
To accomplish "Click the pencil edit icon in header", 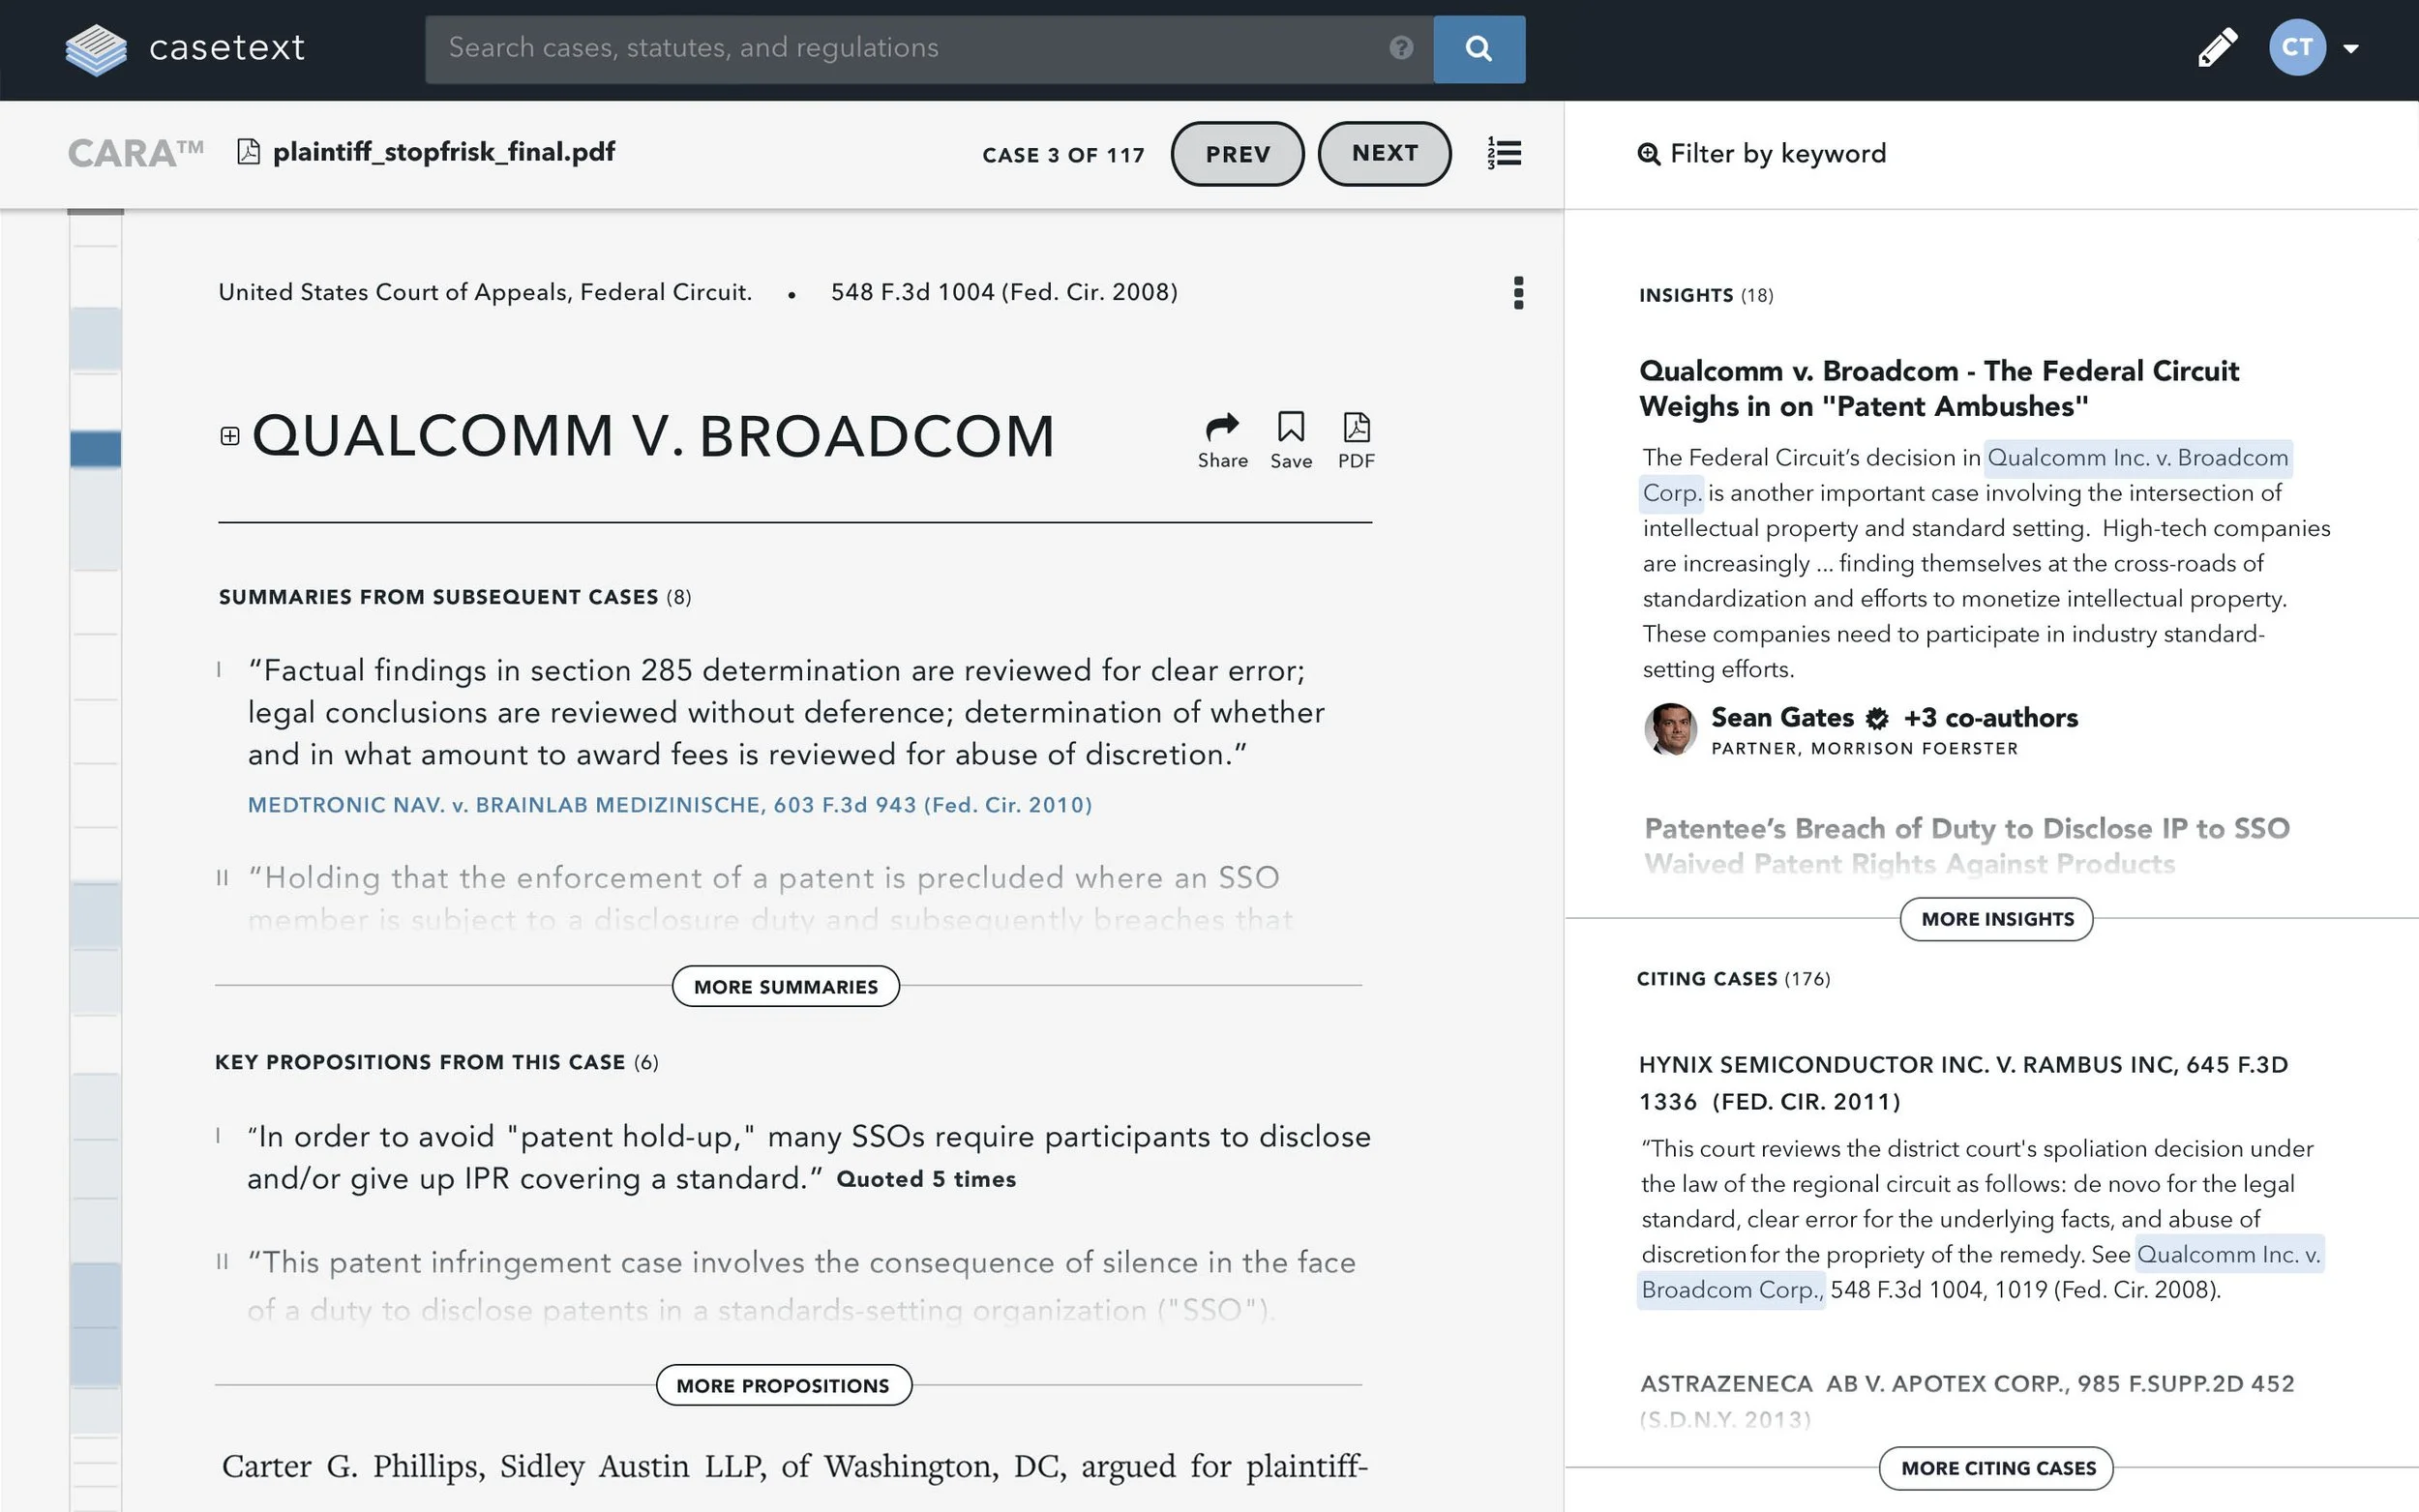I will pyautogui.click(x=2216, y=48).
